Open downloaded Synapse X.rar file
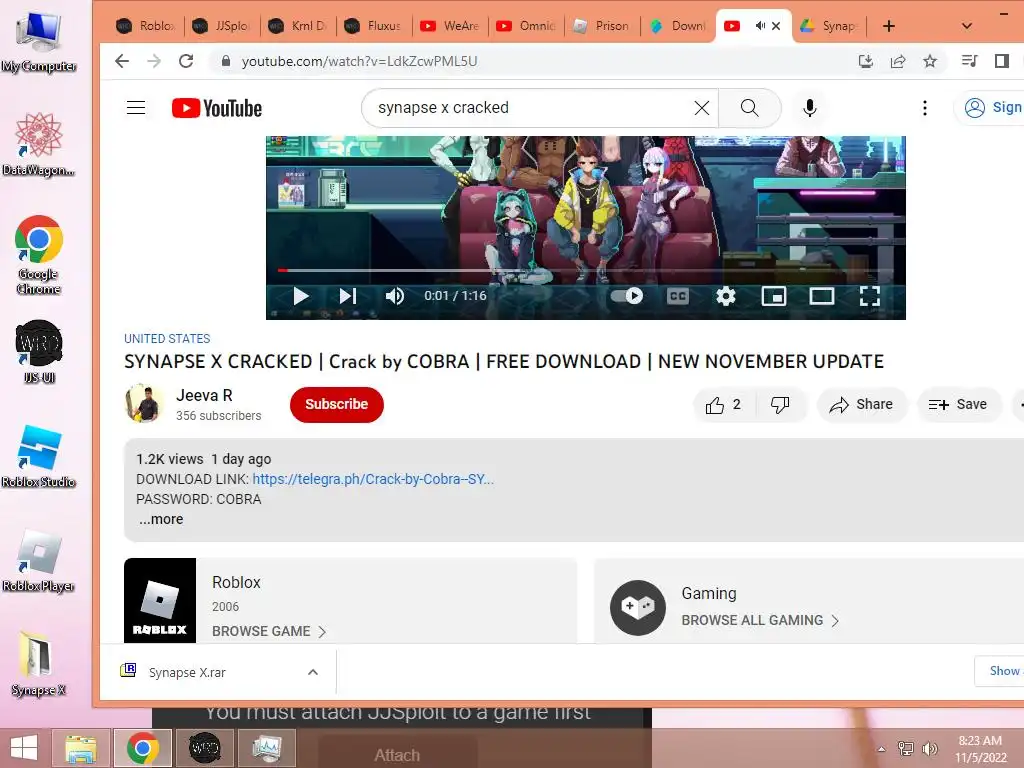Viewport: 1024px width, 768px height. tap(187, 672)
